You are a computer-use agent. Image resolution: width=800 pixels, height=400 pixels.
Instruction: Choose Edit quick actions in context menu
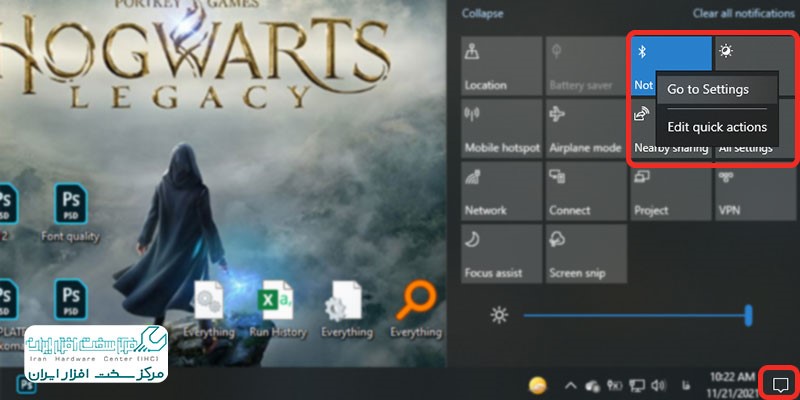(717, 127)
